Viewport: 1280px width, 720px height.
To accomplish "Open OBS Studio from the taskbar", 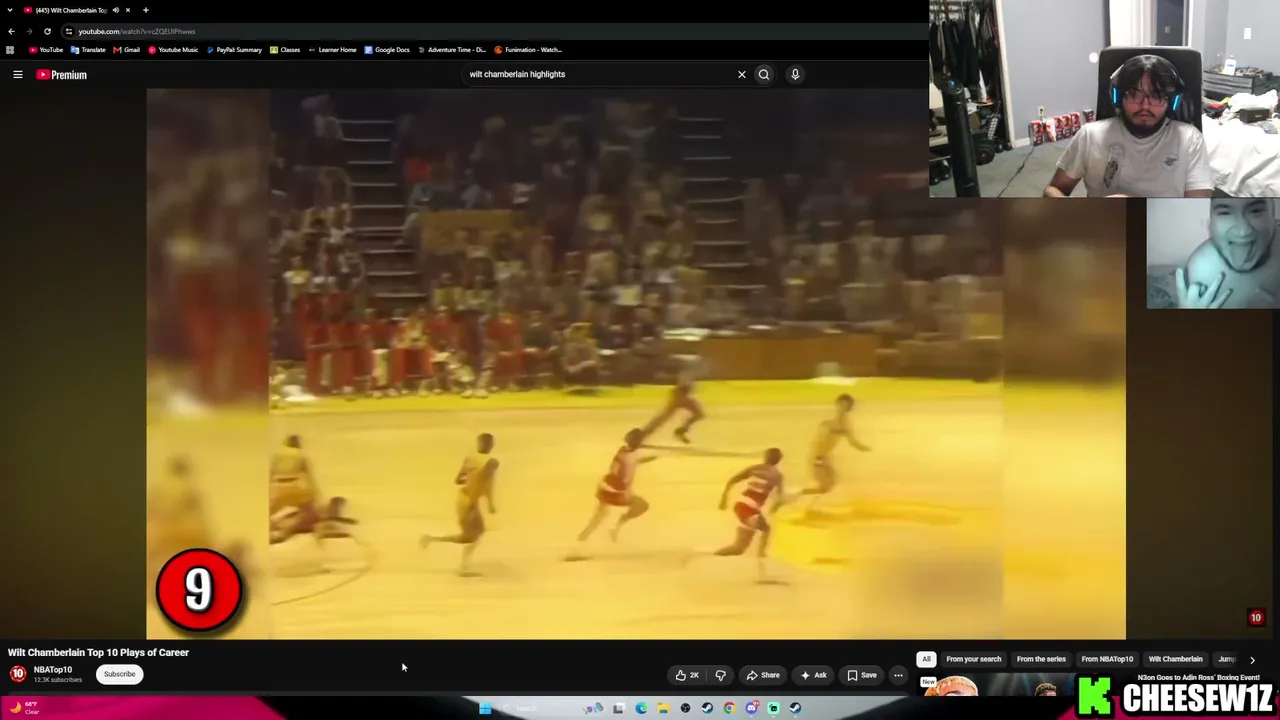I will (685, 708).
